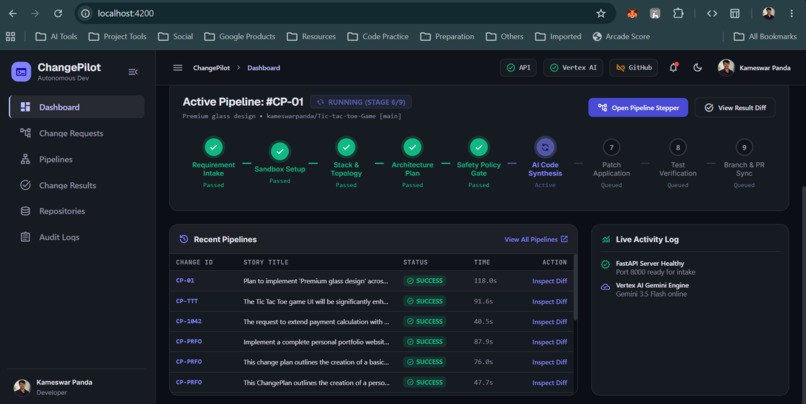Open the AI Tools bookmarks folder
Image resolution: width=806 pixels, height=404 pixels.
click(x=56, y=36)
